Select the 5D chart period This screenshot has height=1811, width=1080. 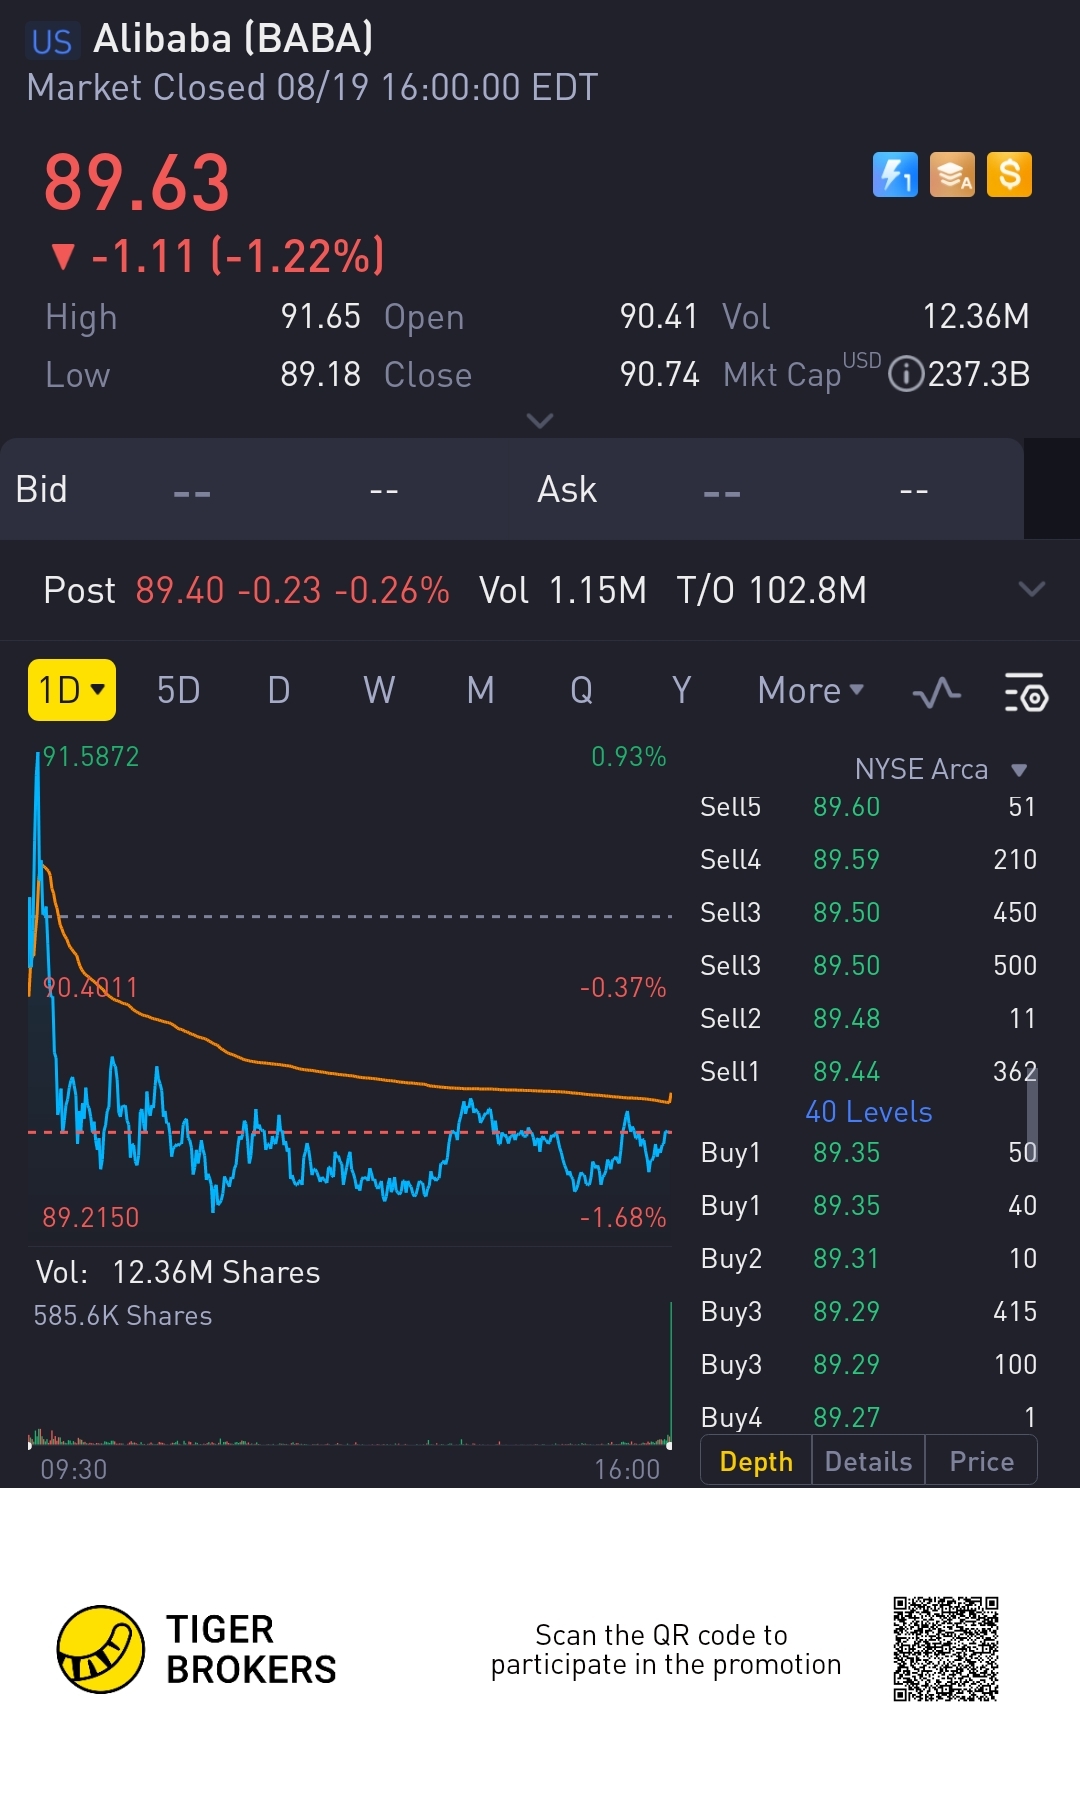pos(179,690)
